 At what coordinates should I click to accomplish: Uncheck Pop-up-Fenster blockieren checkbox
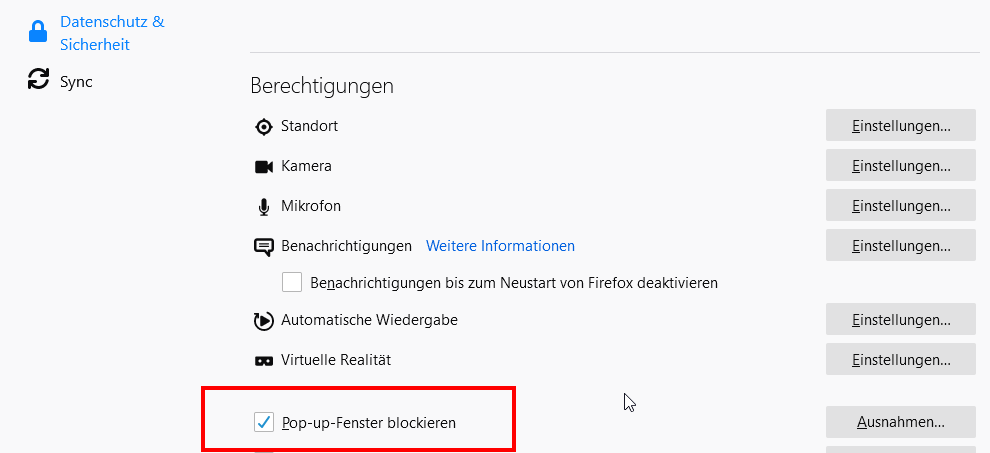(x=264, y=423)
